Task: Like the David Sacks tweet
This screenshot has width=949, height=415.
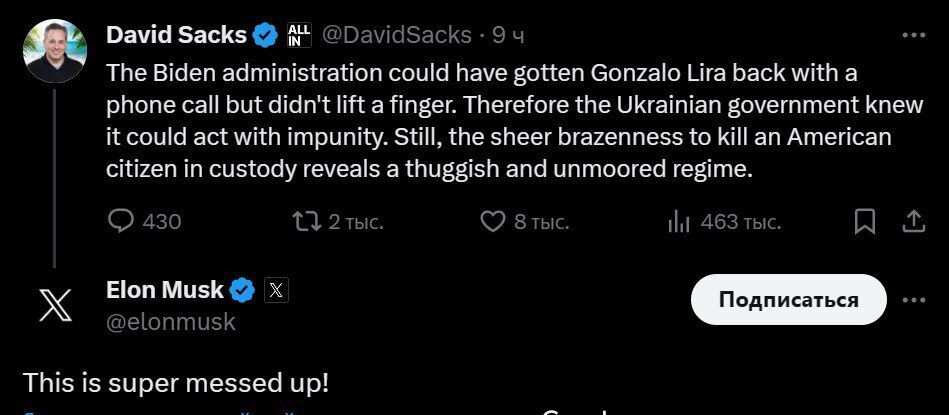Action: tap(493, 221)
